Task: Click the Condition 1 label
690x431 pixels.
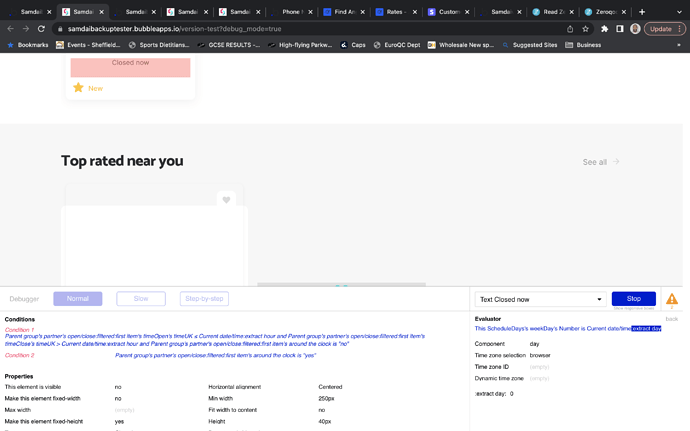Action: point(19,330)
